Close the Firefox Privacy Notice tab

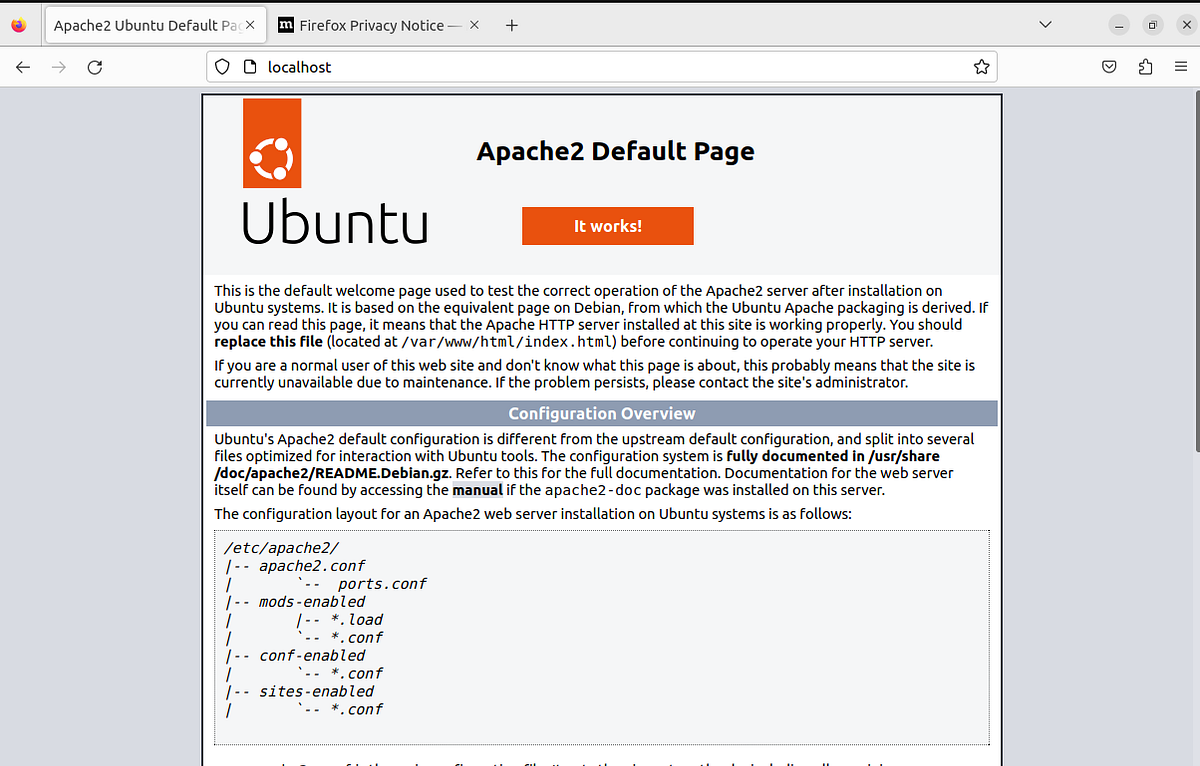[473, 25]
